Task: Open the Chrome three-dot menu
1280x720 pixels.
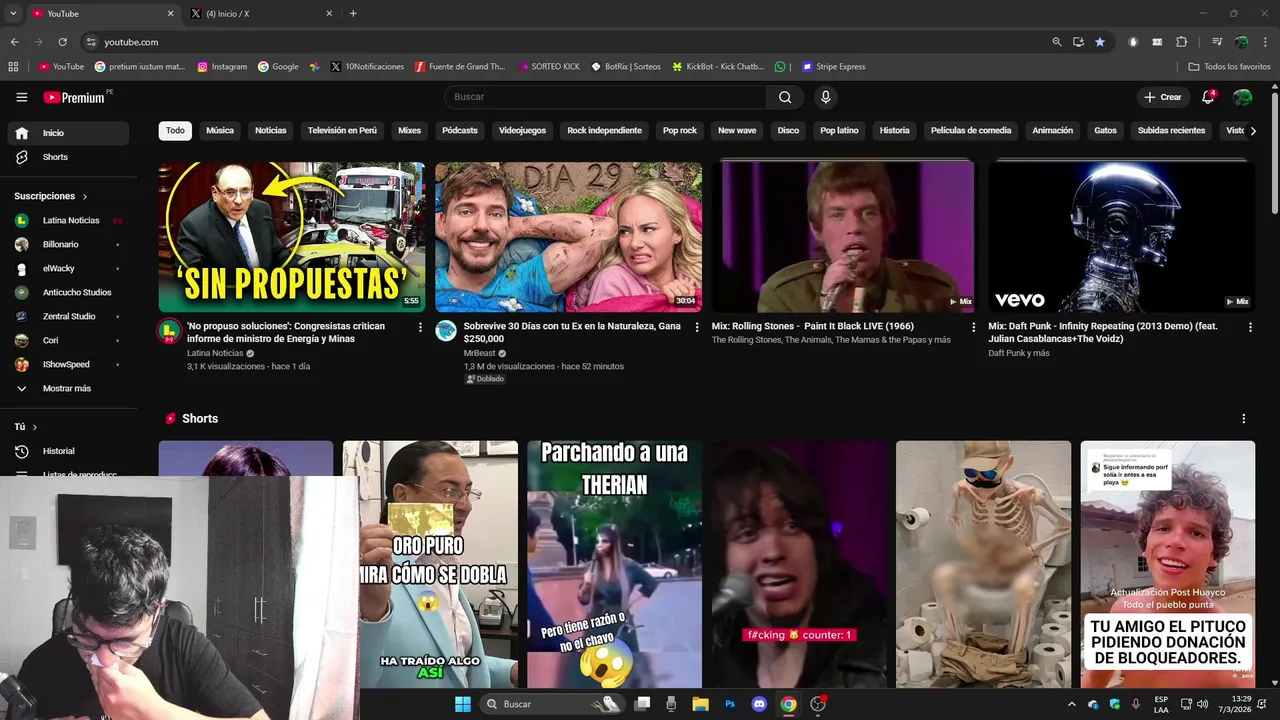Action: 1264,42
